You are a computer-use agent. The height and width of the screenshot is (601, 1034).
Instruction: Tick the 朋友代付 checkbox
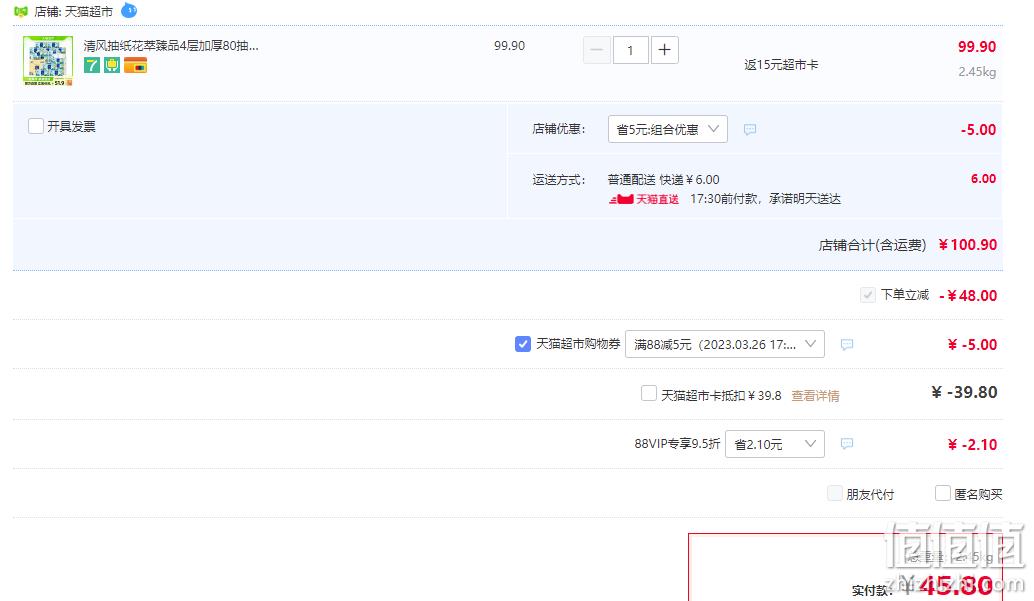(x=835, y=493)
